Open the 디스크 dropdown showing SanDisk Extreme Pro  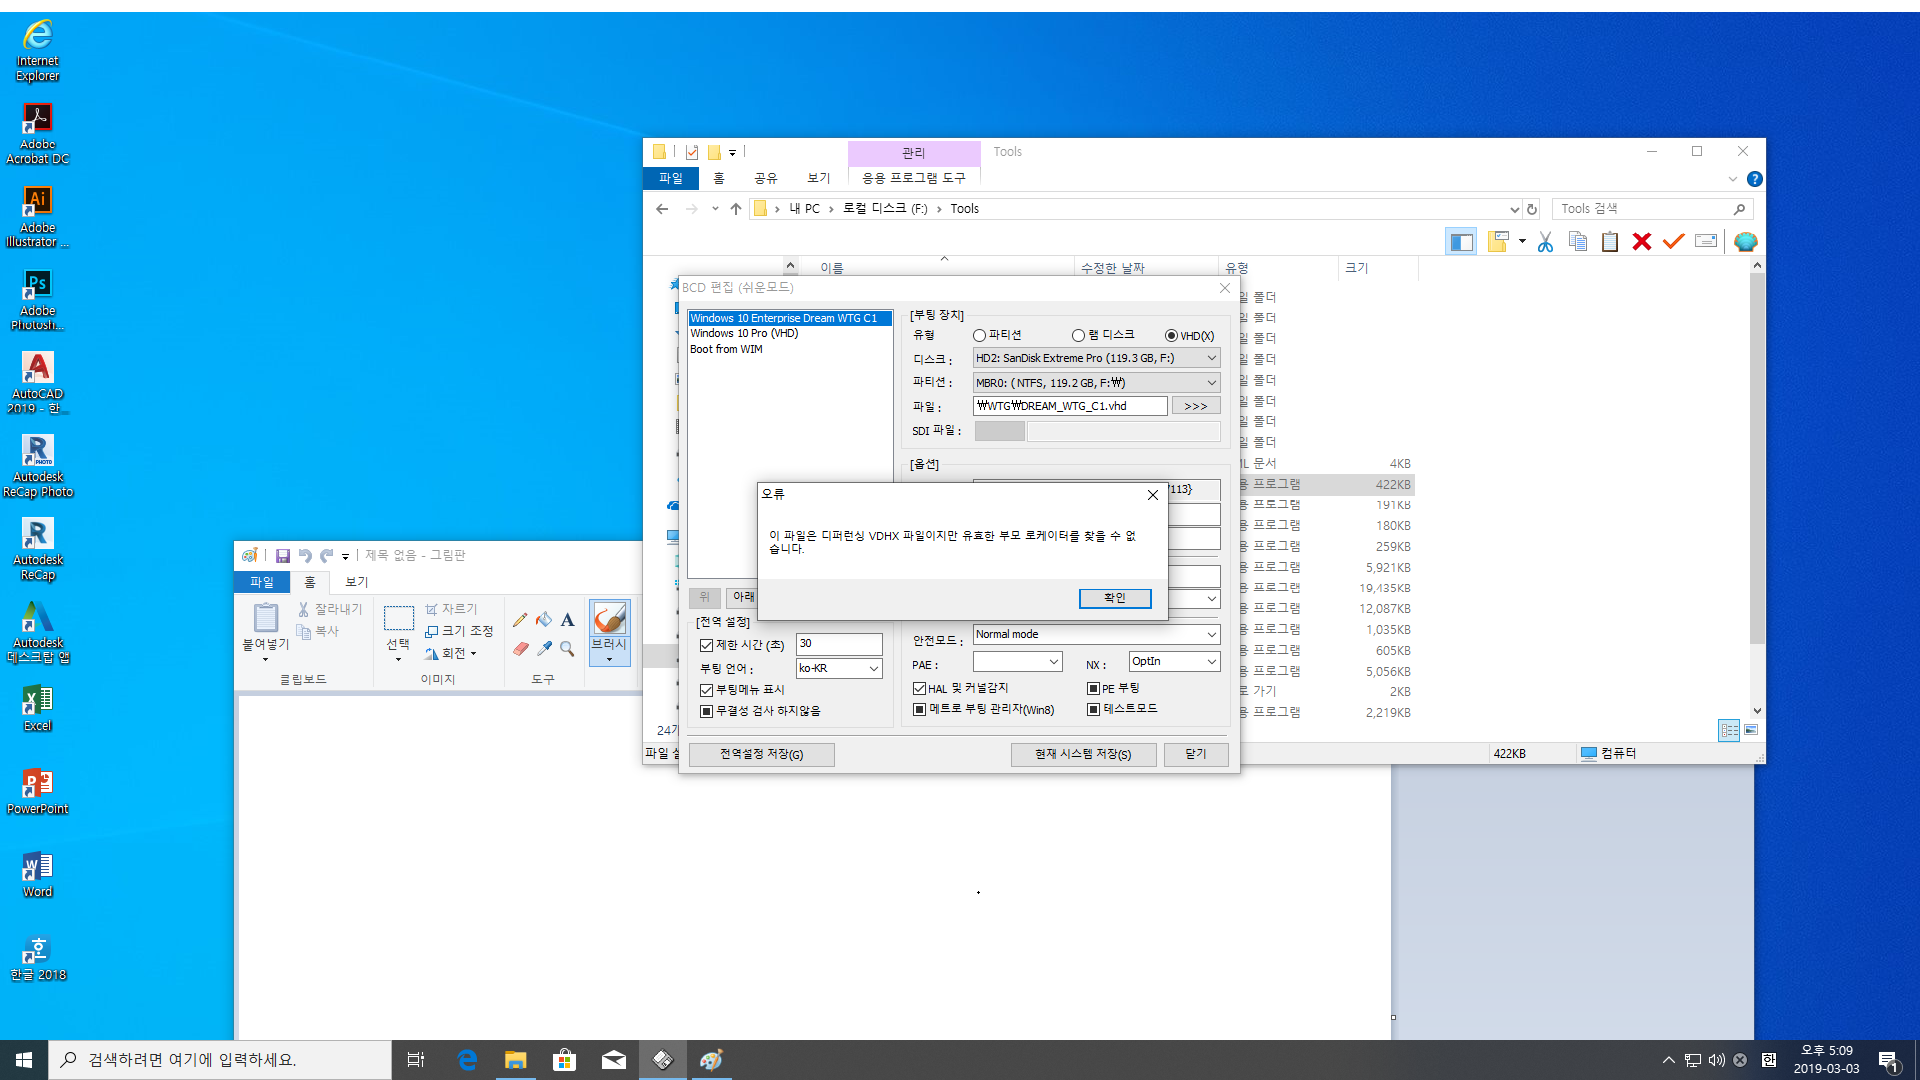tap(1096, 358)
